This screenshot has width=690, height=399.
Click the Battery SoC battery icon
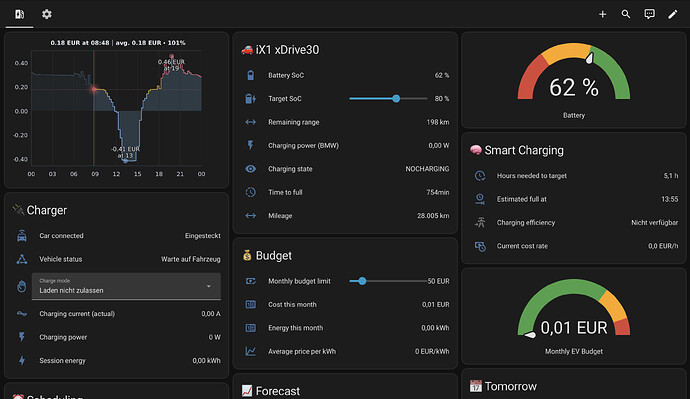pyautogui.click(x=250, y=75)
